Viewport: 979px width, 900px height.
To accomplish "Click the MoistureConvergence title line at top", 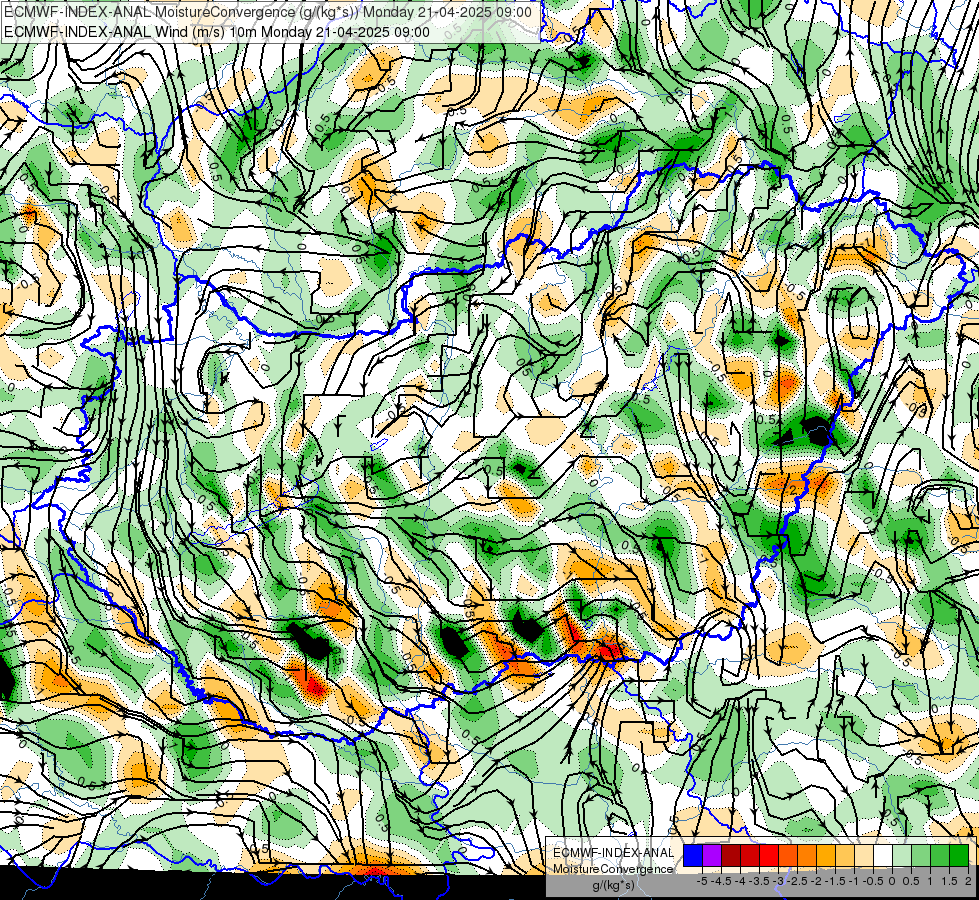I will [268, 12].
